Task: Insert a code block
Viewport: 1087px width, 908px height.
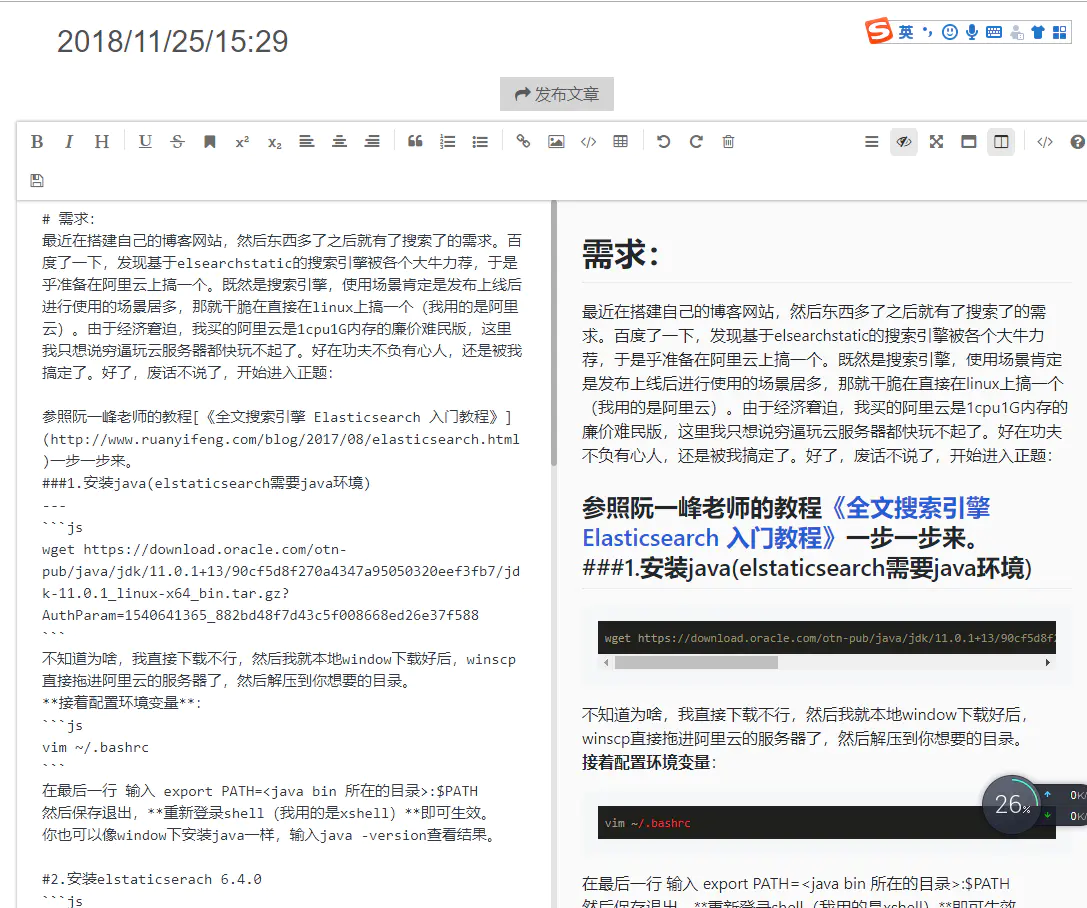Action: pyautogui.click(x=589, y=142)
